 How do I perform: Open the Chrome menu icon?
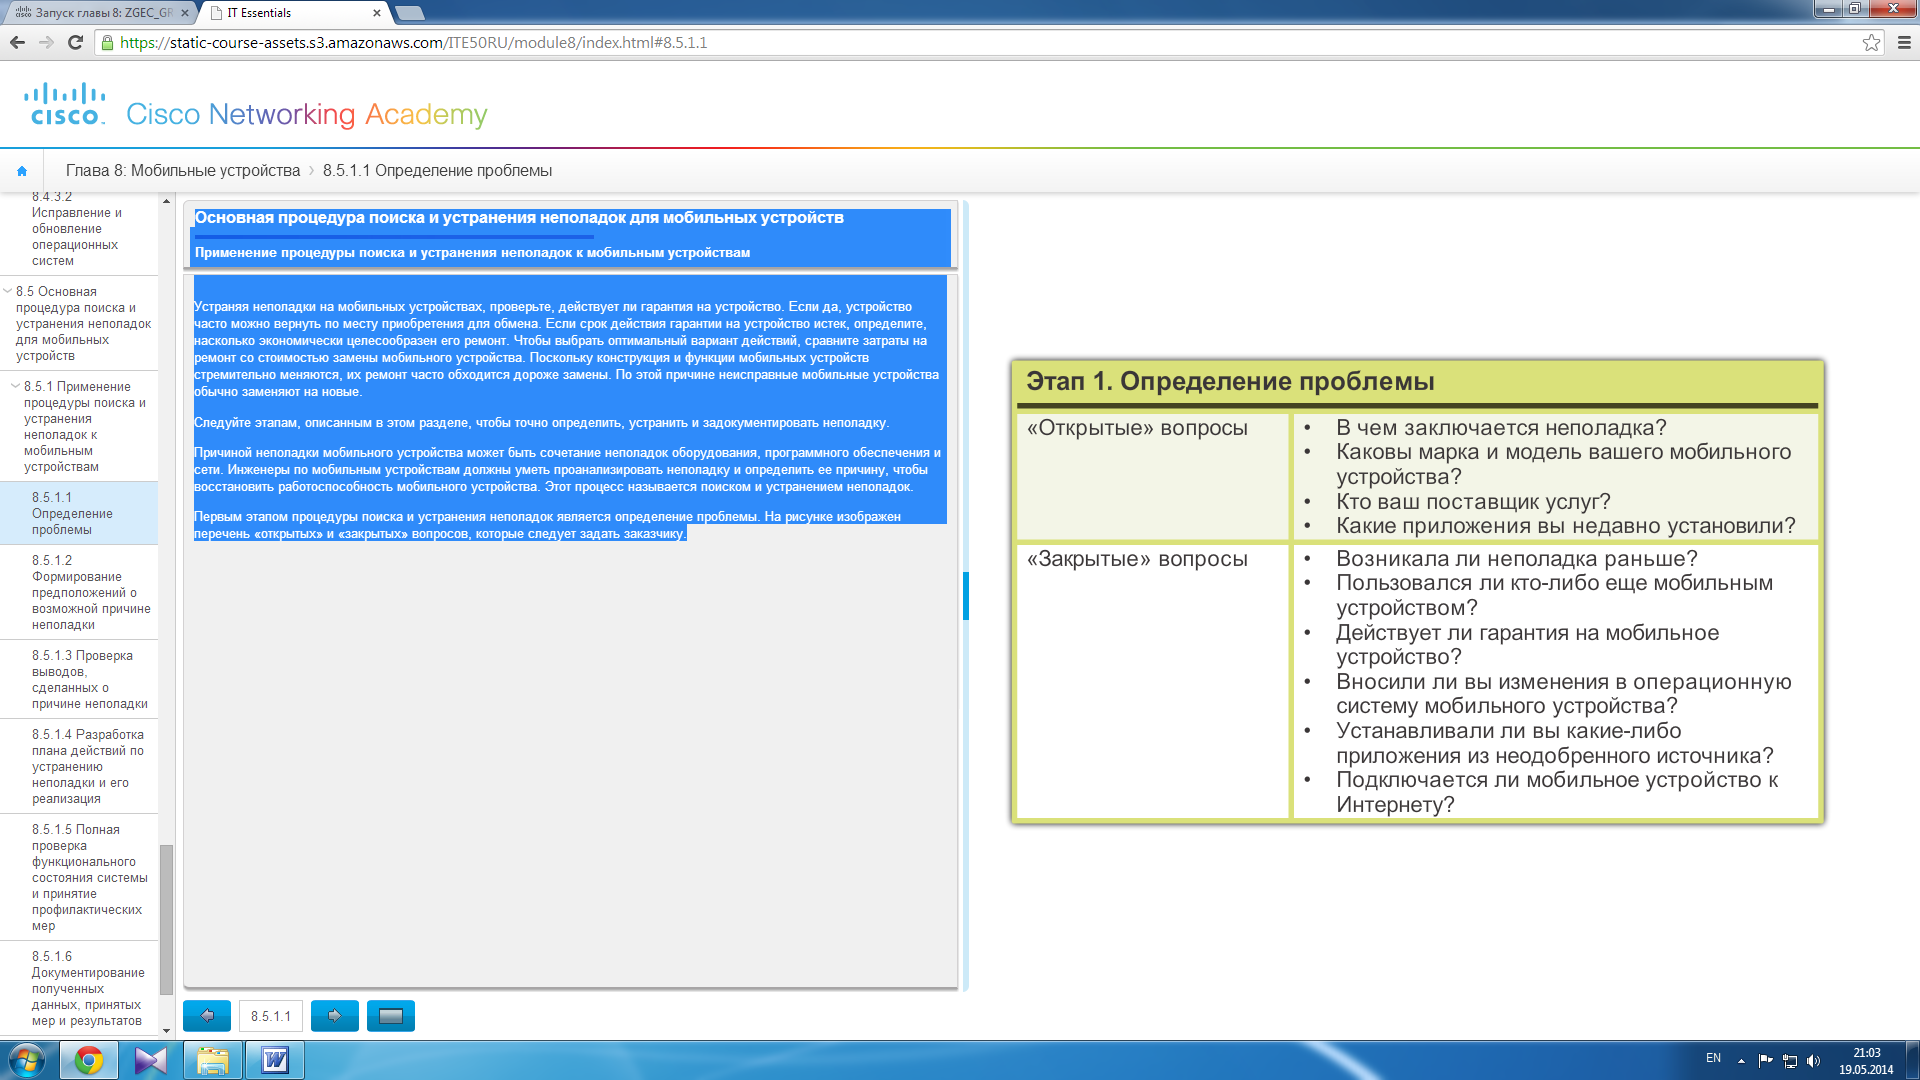(x=1904, y=42)
